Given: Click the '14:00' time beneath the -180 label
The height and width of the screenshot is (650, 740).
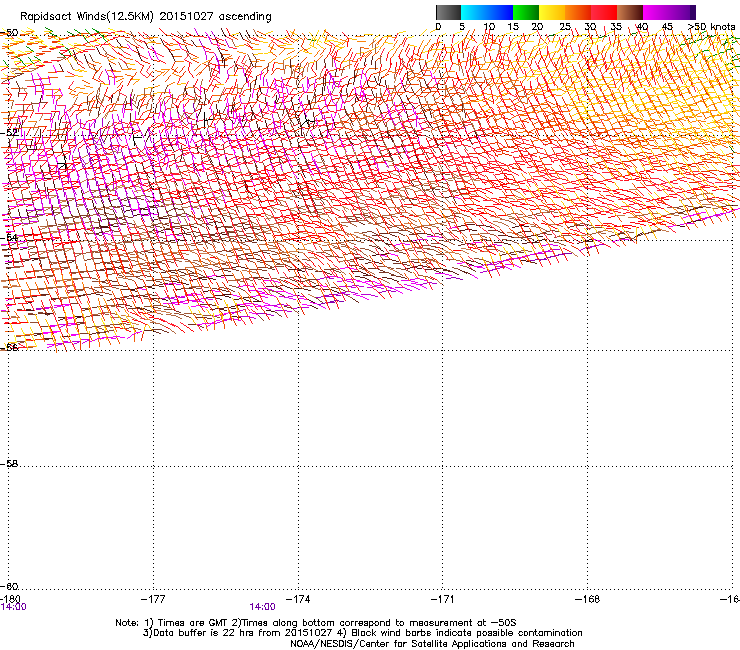Looking at the screenshot, I should coord(13,607).
